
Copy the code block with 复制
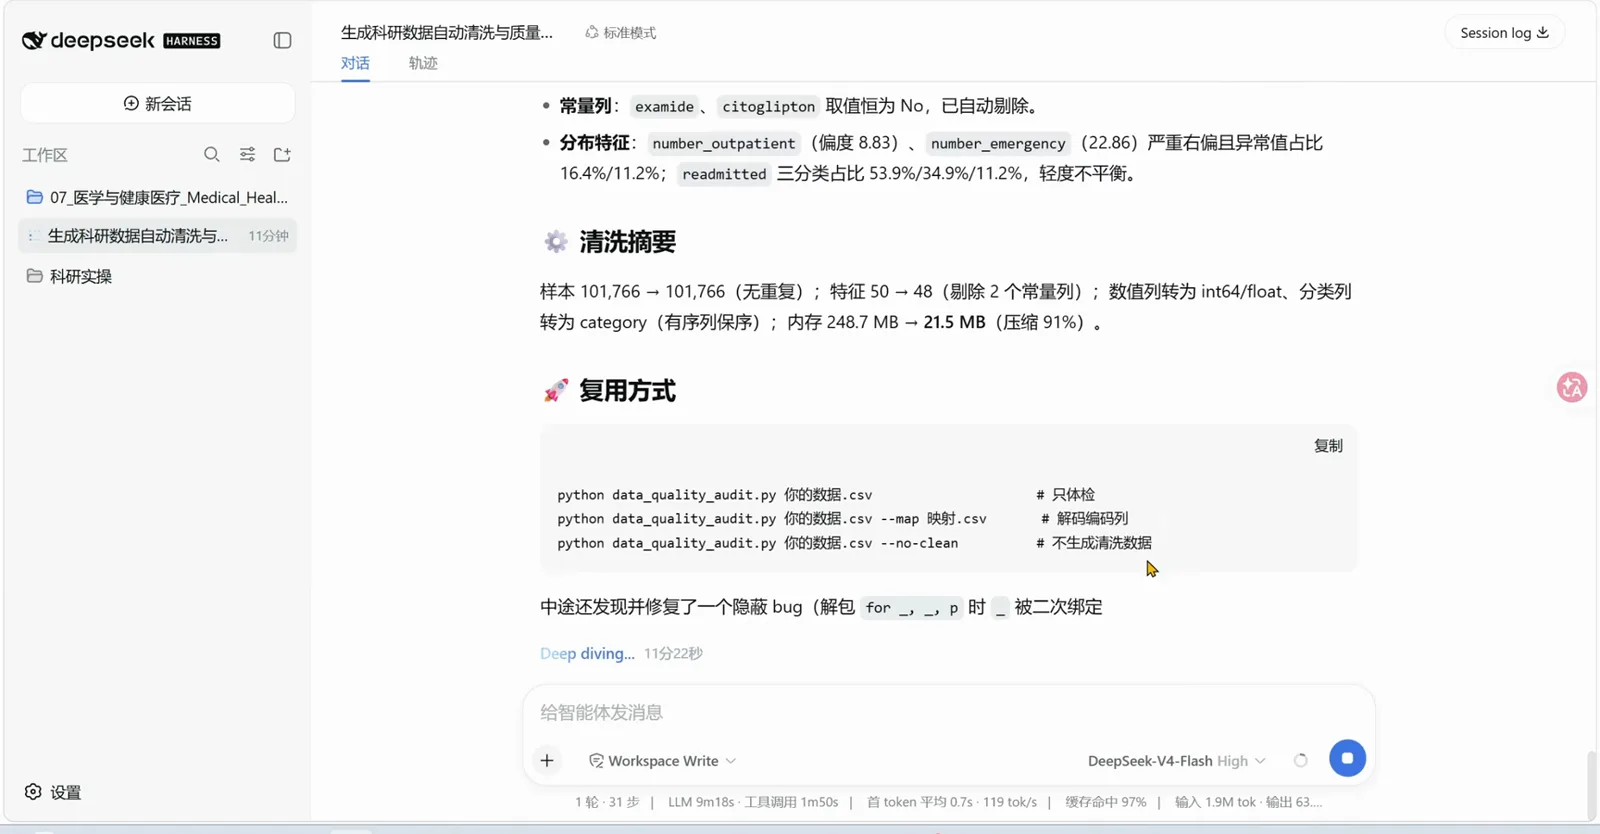coord(1328,446)
